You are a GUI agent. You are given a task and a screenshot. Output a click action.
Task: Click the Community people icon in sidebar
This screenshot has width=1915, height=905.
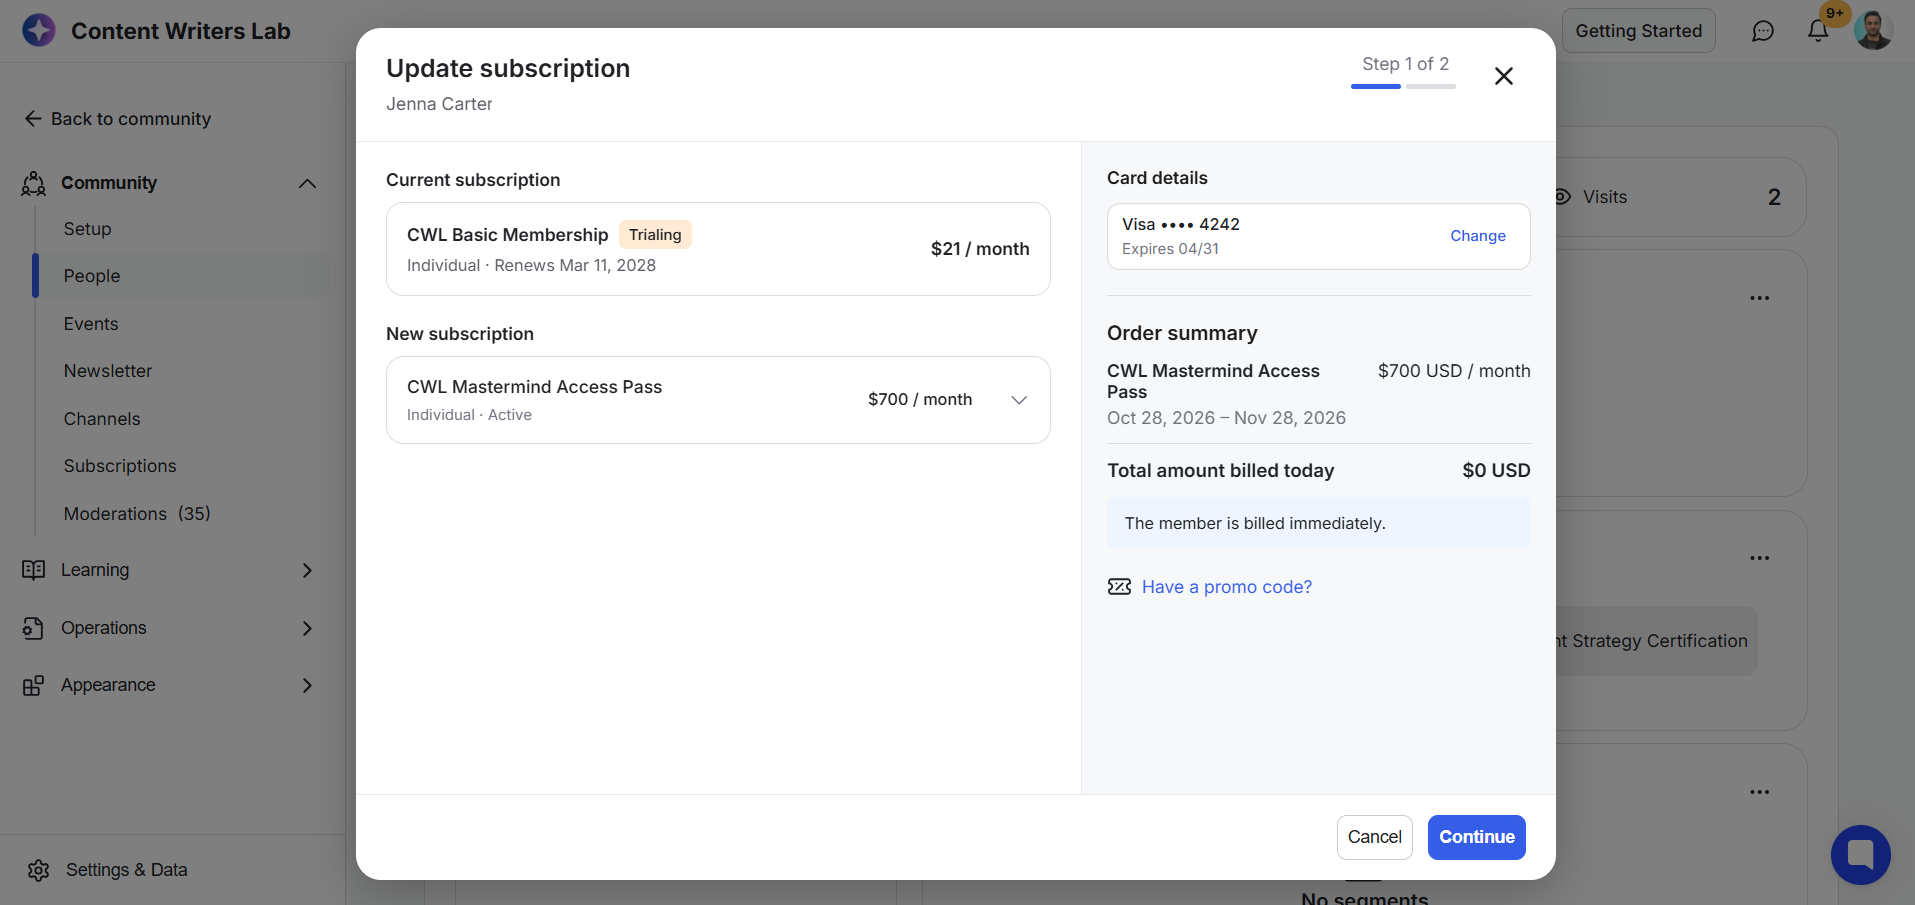coord(34,183)
